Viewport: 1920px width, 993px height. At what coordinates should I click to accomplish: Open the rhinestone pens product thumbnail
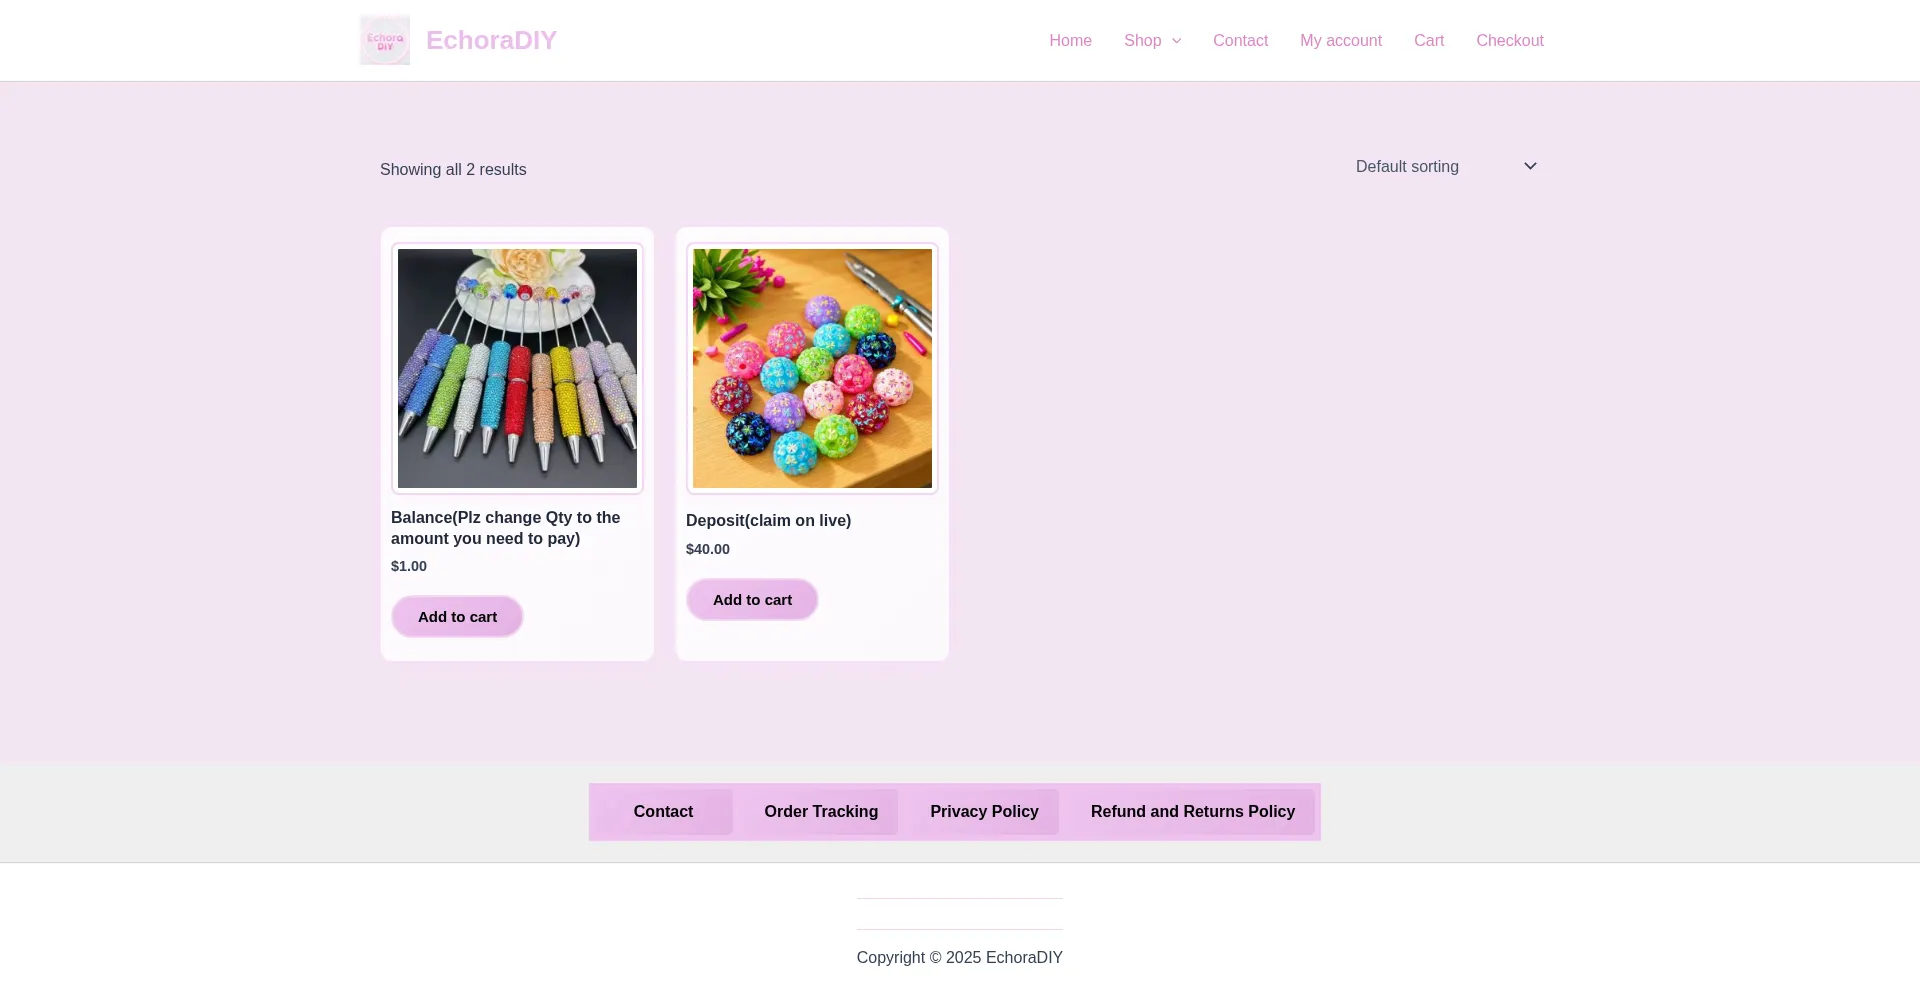(x=517, y=368)
